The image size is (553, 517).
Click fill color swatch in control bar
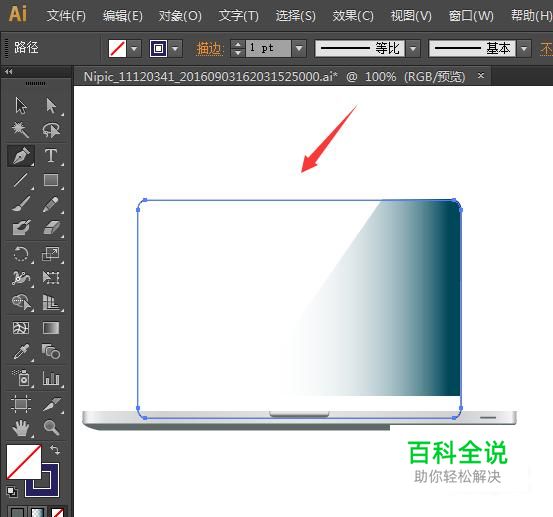click(117, 48)
